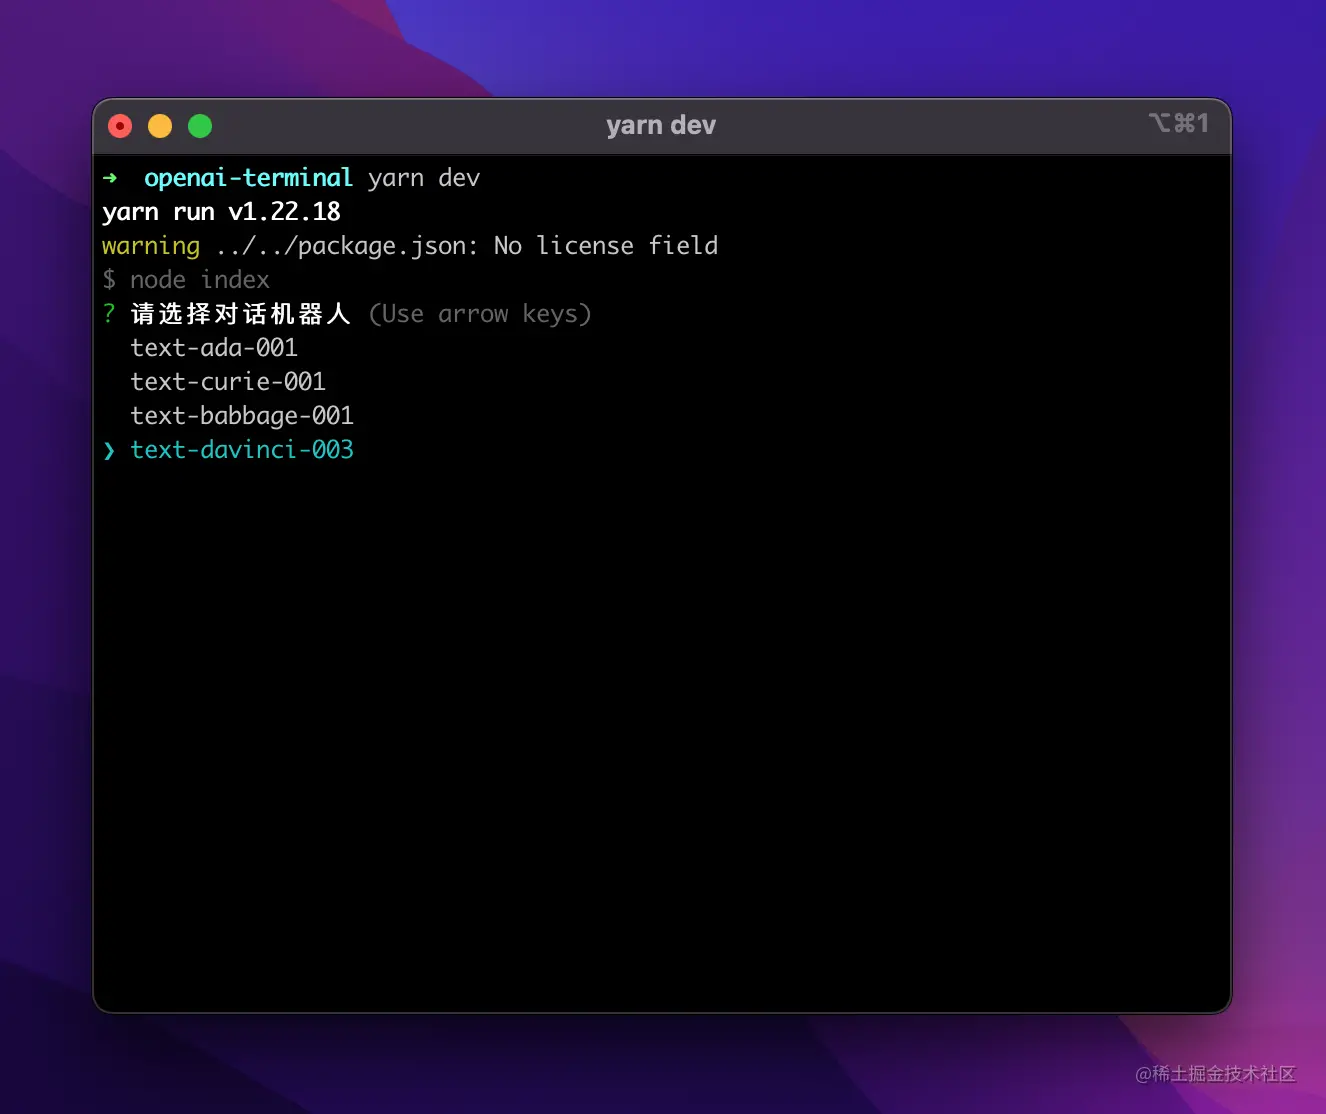Click the '(Use arrow keys)' hint text

(x=480, y=314)
